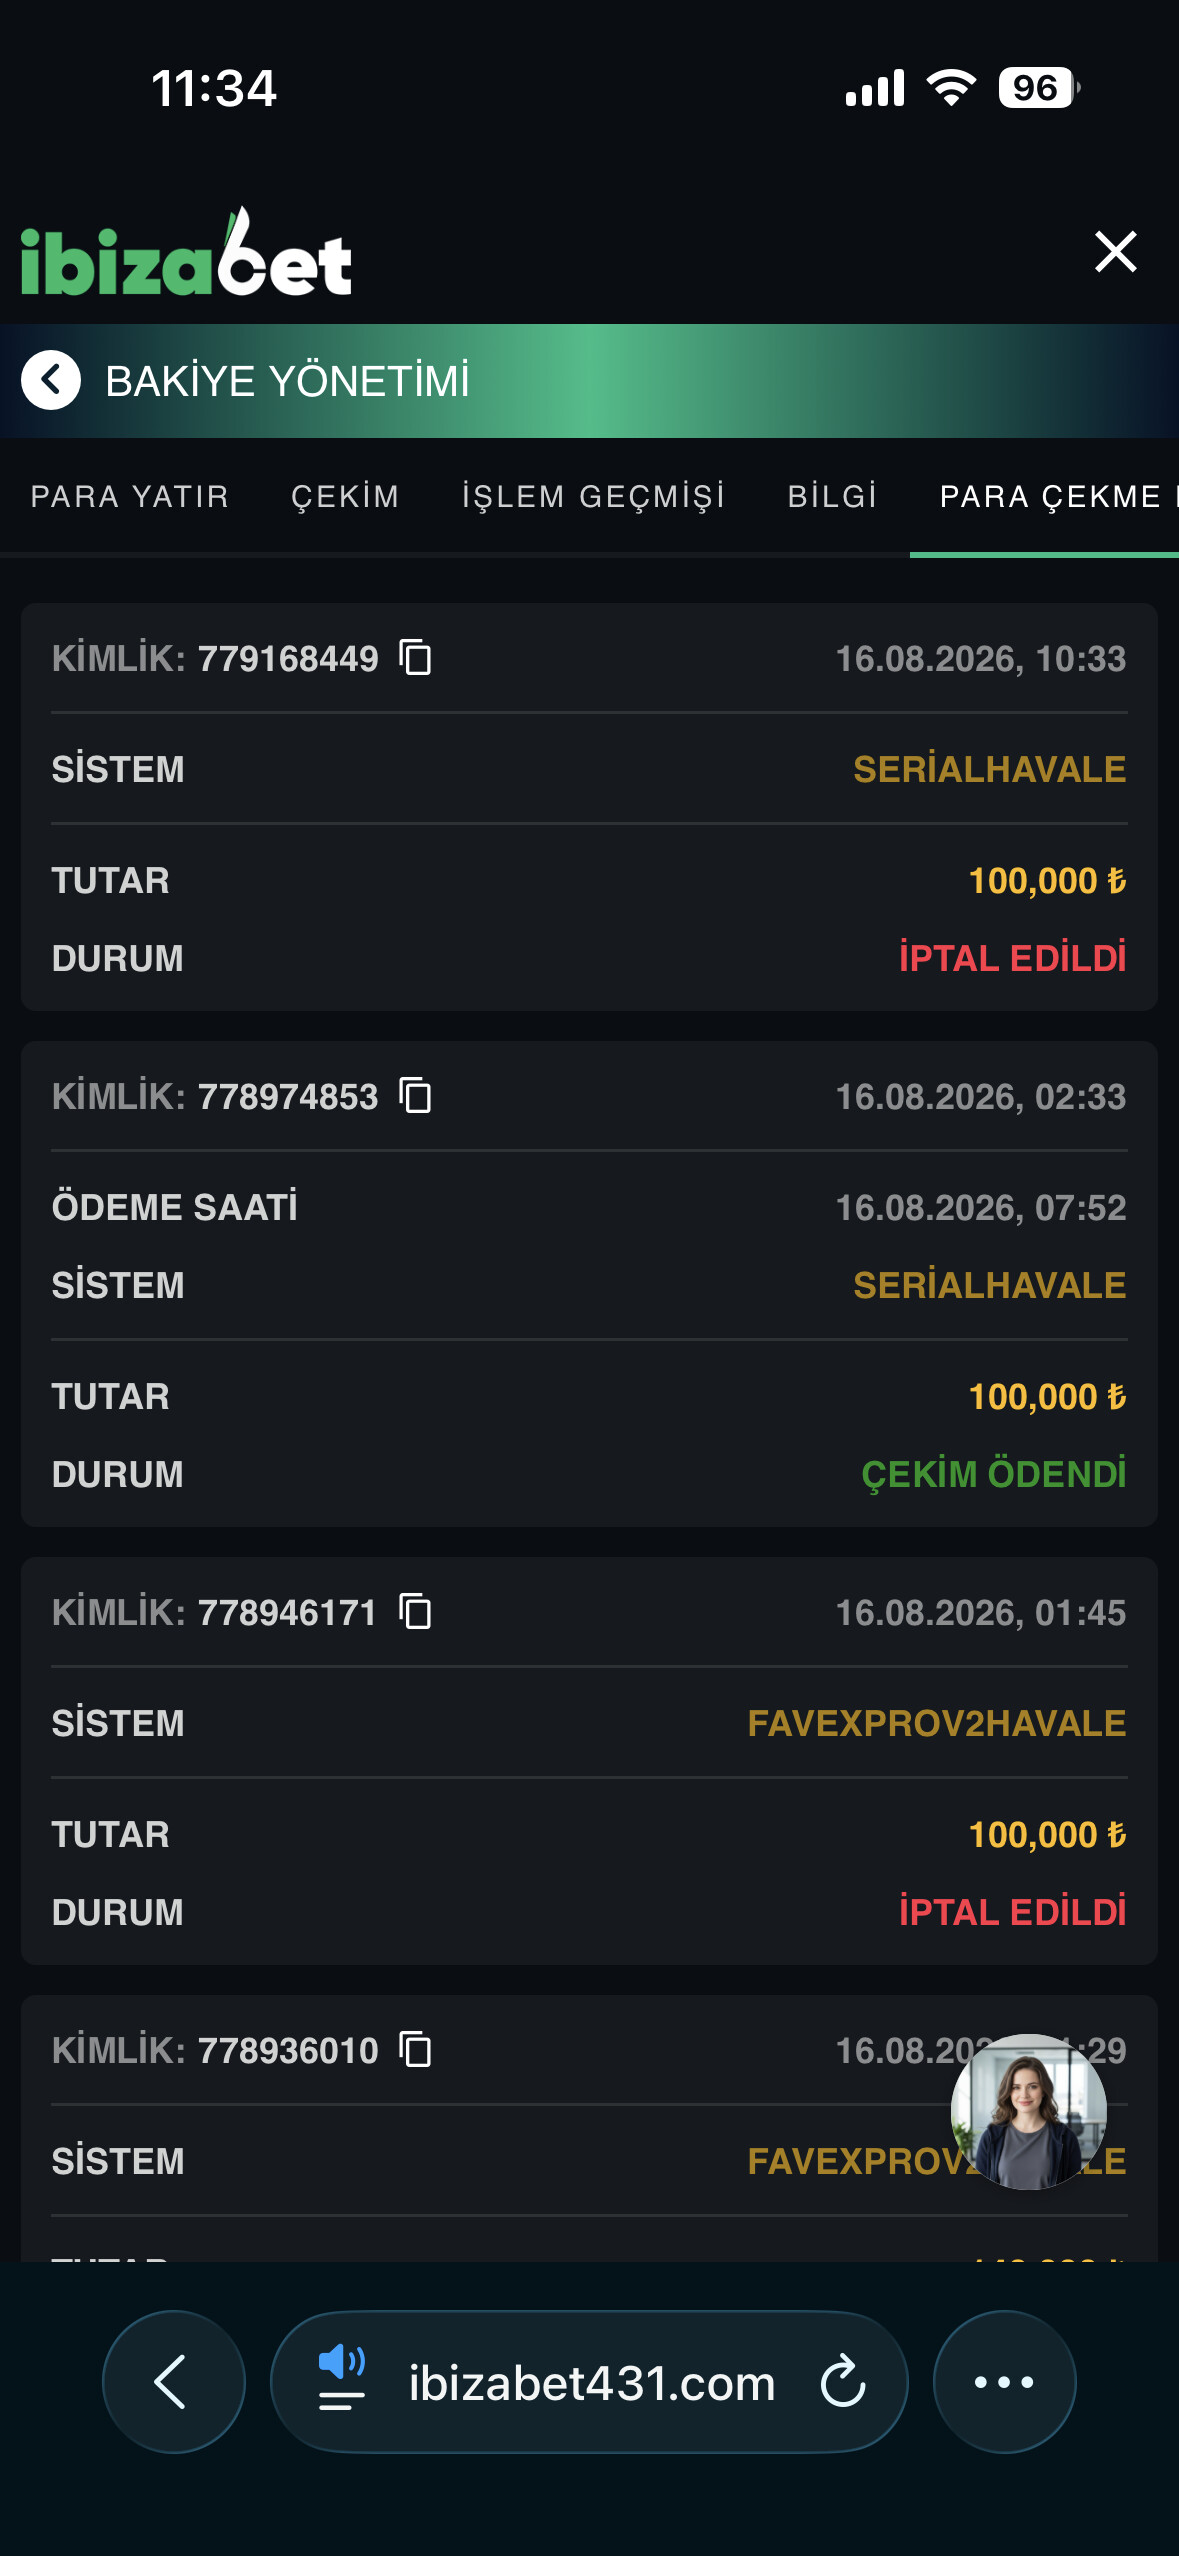Open the İşlem Geçmişi tab
This screenshot has width=1179, height=2556.
[x=593, y=497]
